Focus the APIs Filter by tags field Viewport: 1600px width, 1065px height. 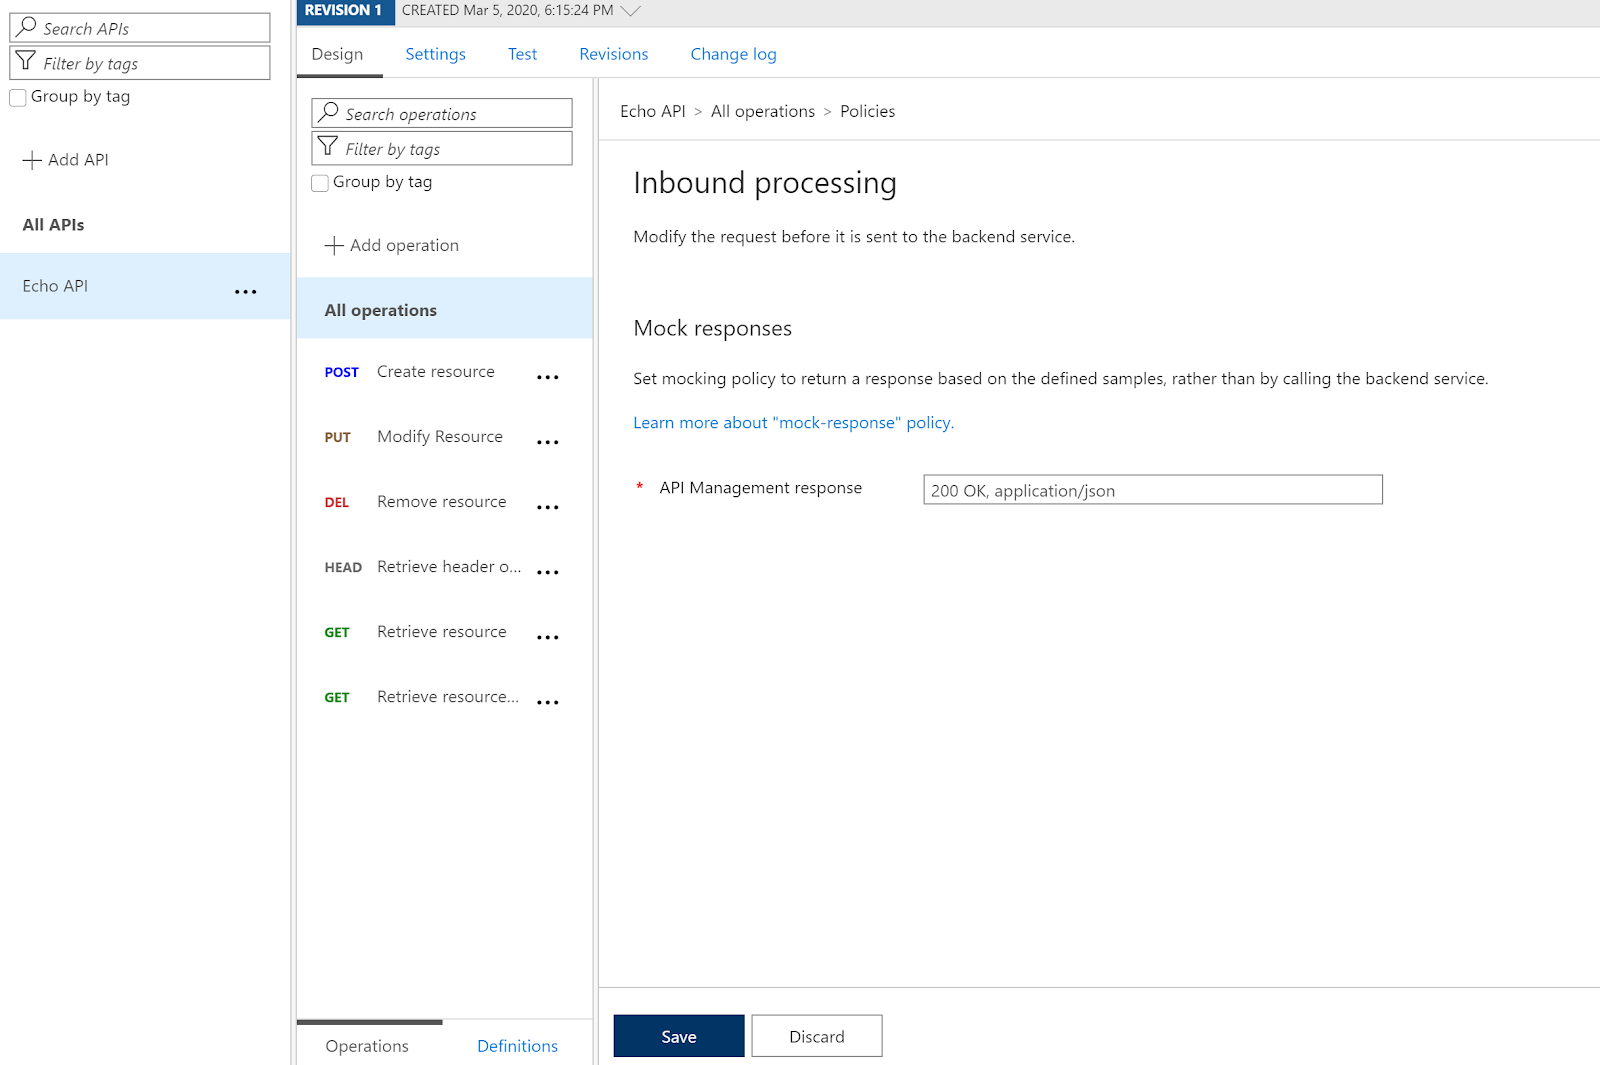pos(140,63)
